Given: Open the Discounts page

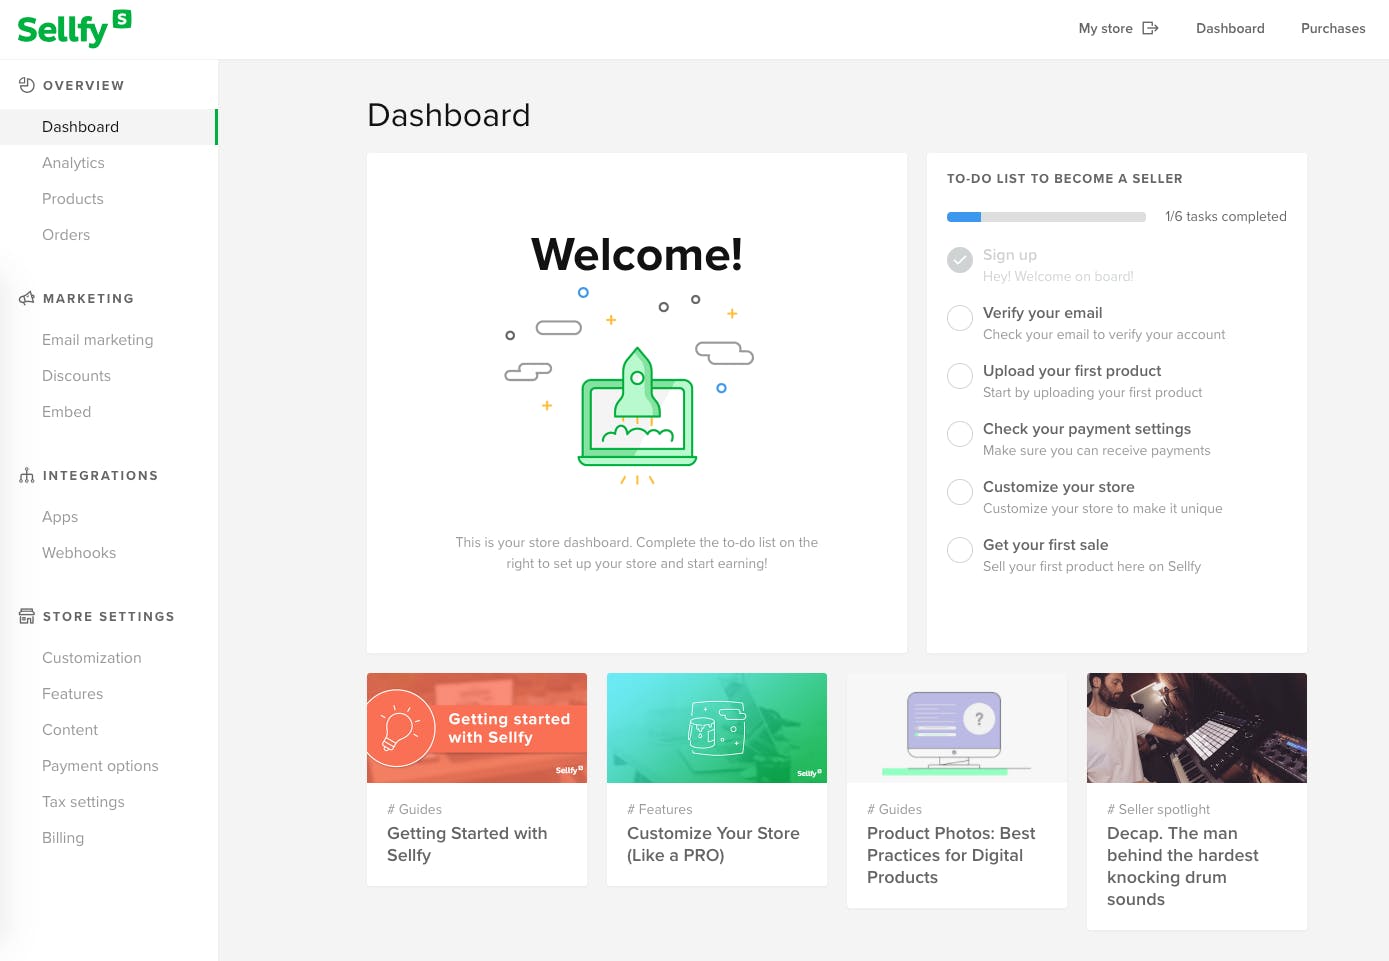Looking at the screenshot, I should click(x=76, y=376).
